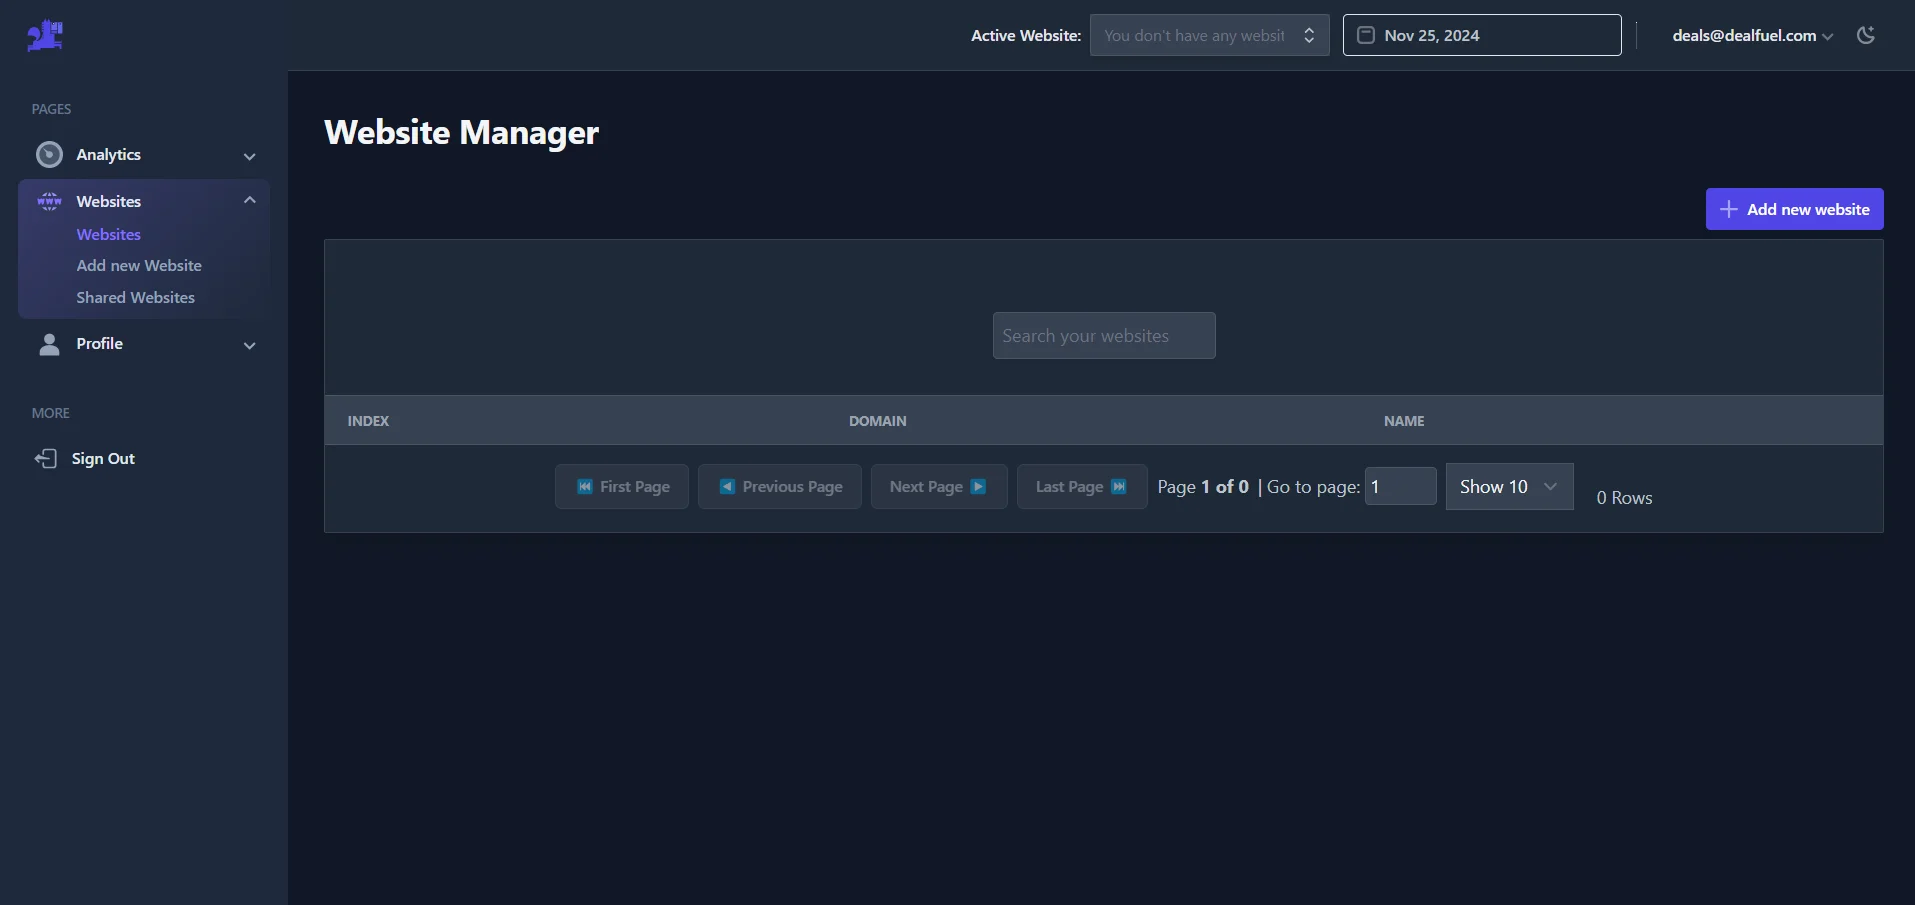1915x905 pixels.
Task: Collapse the Websites section chevron
Action: [x=249, y=200]
